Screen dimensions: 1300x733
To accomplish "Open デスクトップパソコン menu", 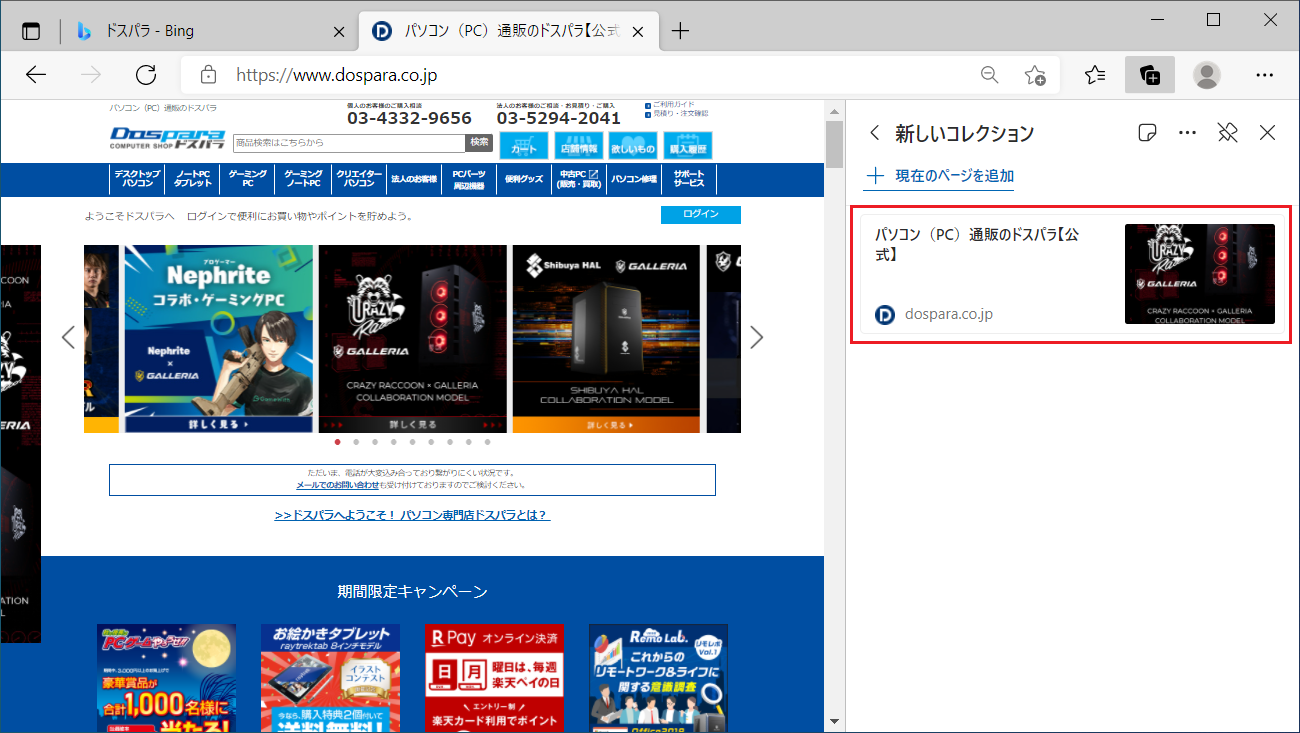I will pyautogui.click(x=137, y=179).
